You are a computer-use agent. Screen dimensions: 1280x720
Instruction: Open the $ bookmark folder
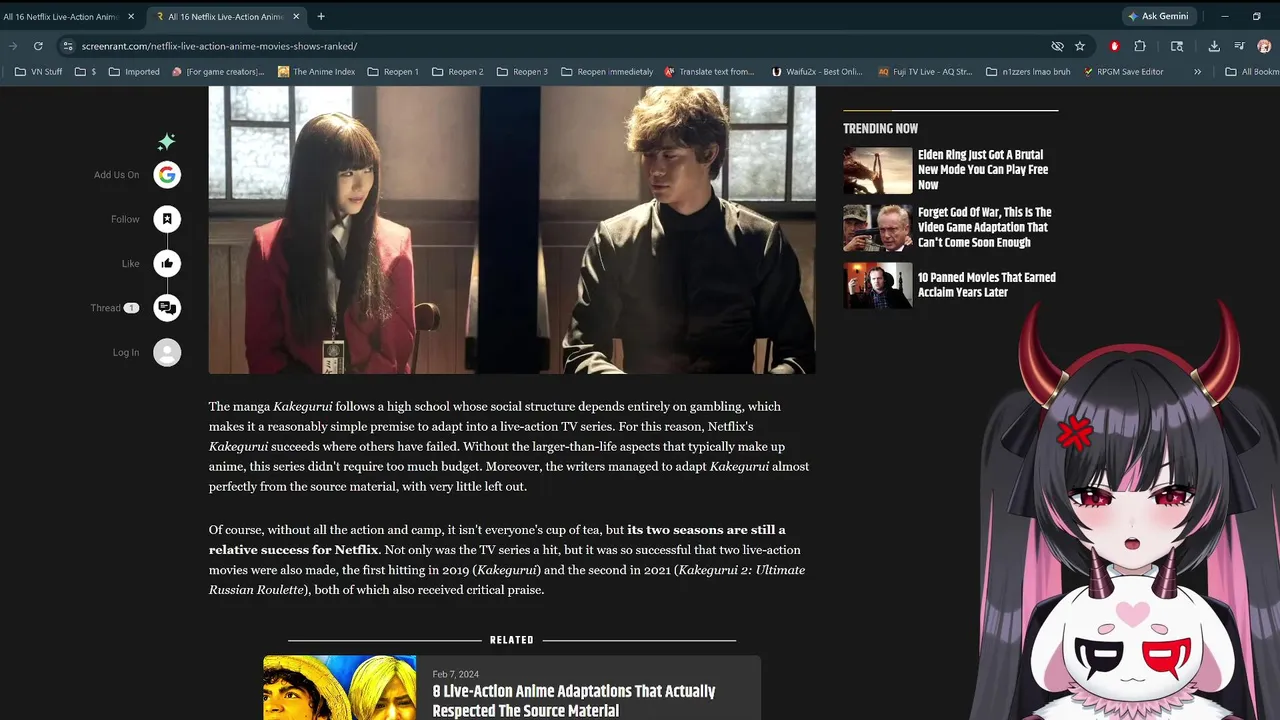tap(86, 72)
